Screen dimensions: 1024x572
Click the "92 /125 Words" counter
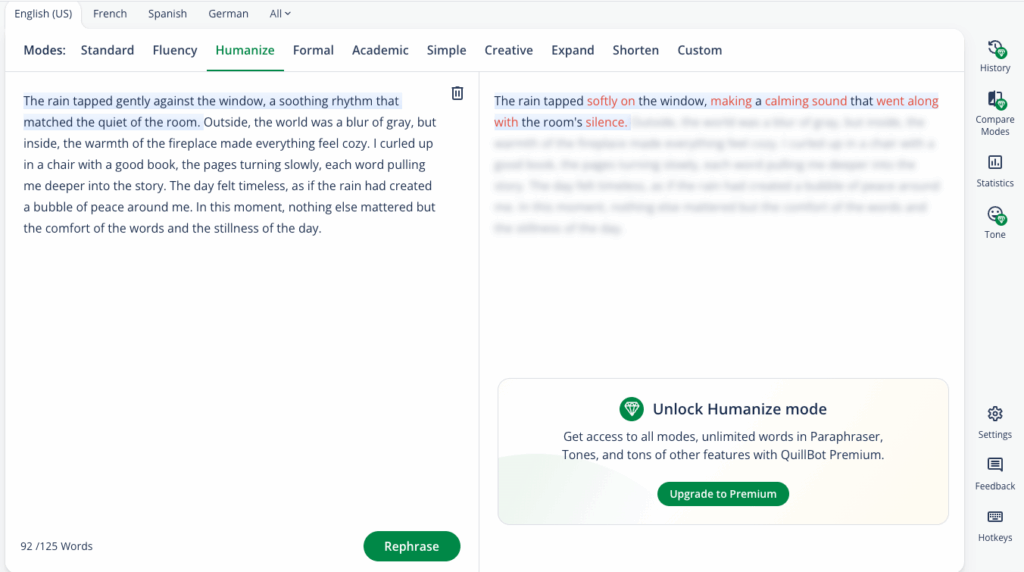56,546
